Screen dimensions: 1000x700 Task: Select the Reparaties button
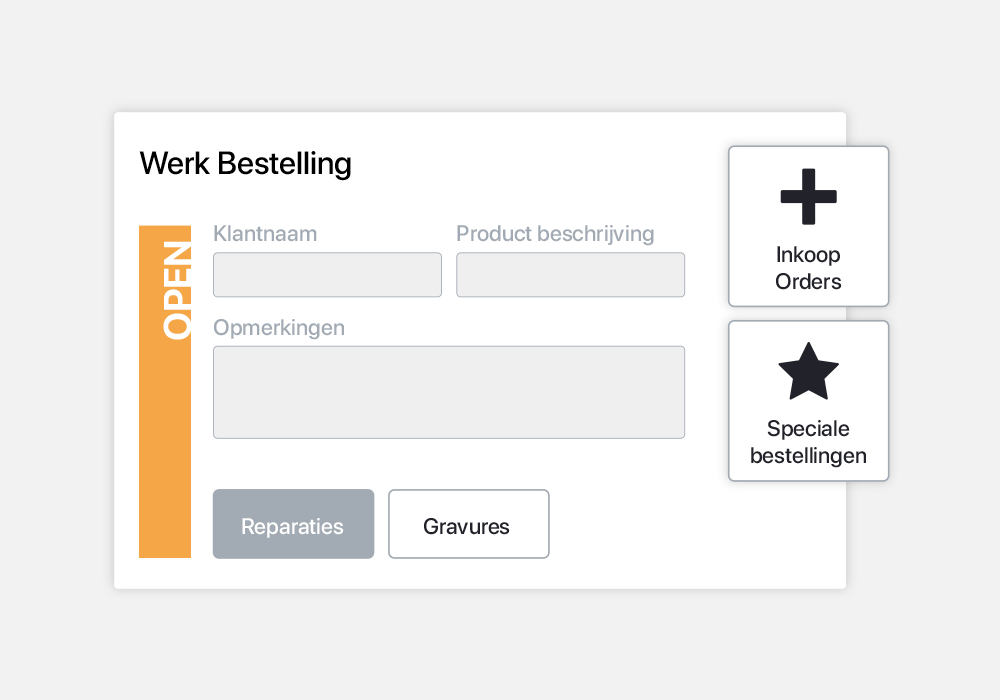[293, 524]
